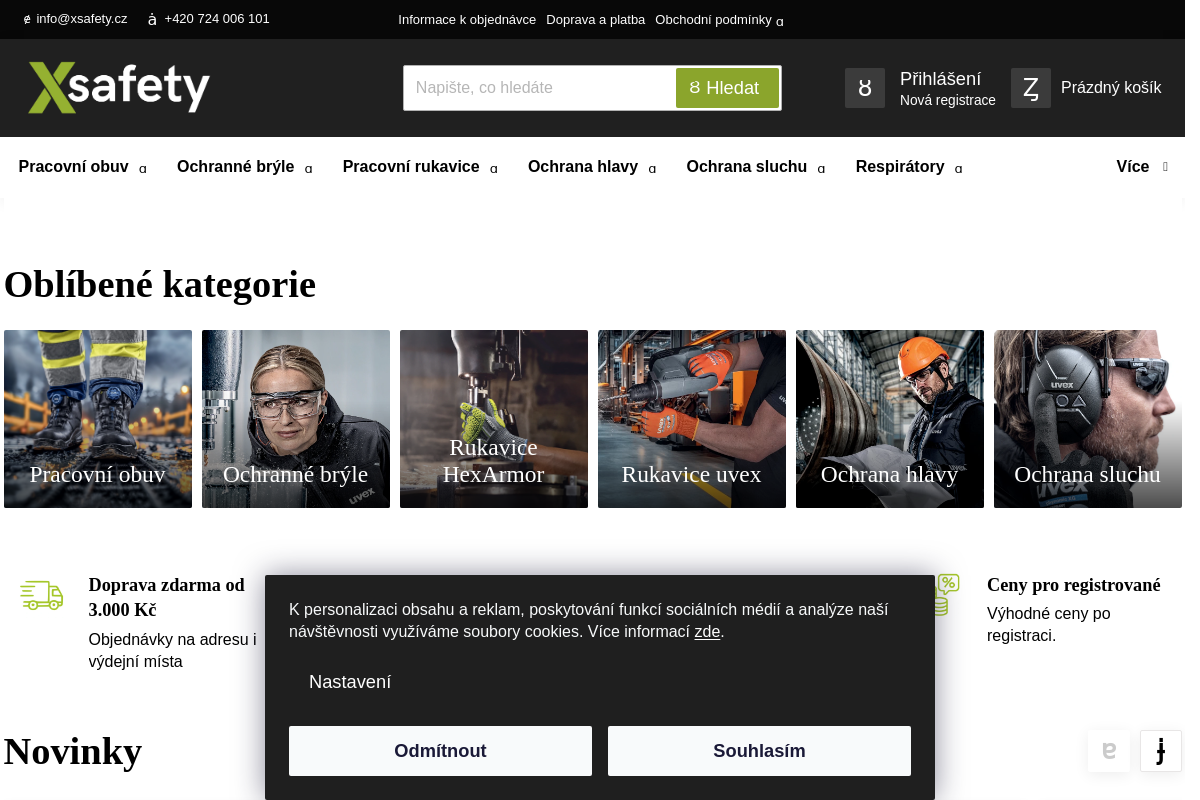Open the Ochrana hlavy category tile
Viewport: 1200px width, 800px height.
click(x=890, y=419)
